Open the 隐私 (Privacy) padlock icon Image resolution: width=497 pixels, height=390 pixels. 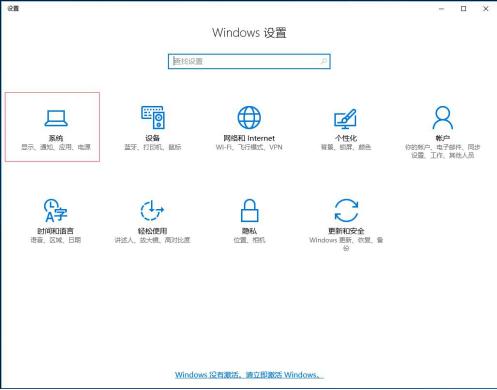(x=249, y=210)
